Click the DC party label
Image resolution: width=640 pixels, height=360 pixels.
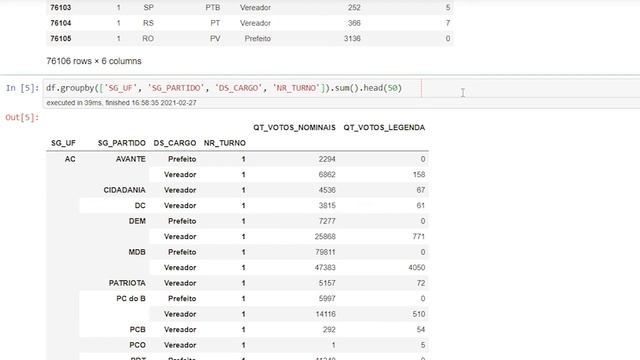point(140,206)
